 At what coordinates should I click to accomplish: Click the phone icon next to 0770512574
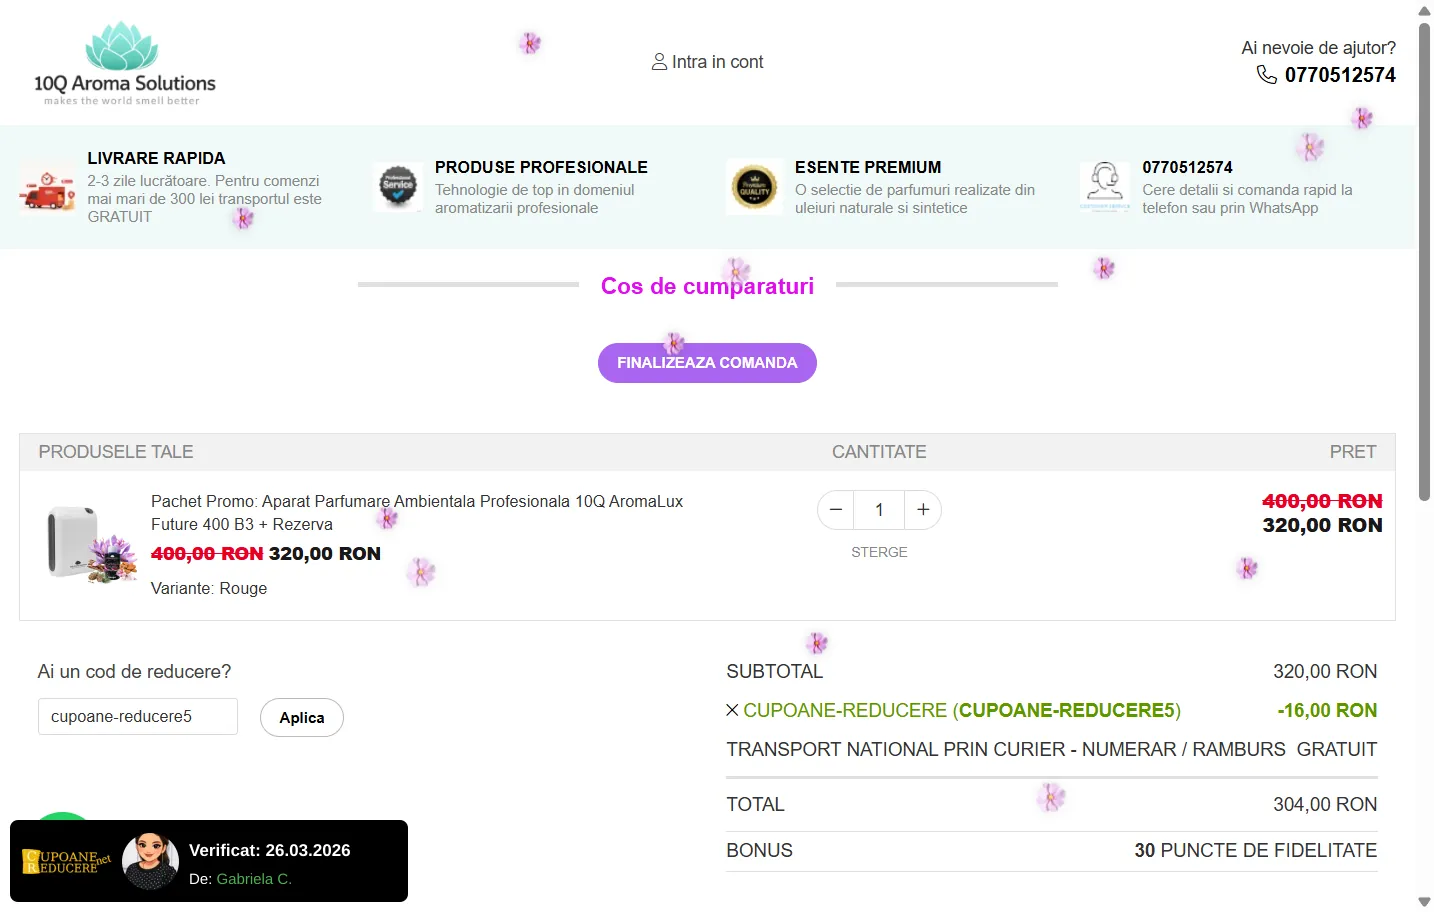point(1266,75)
